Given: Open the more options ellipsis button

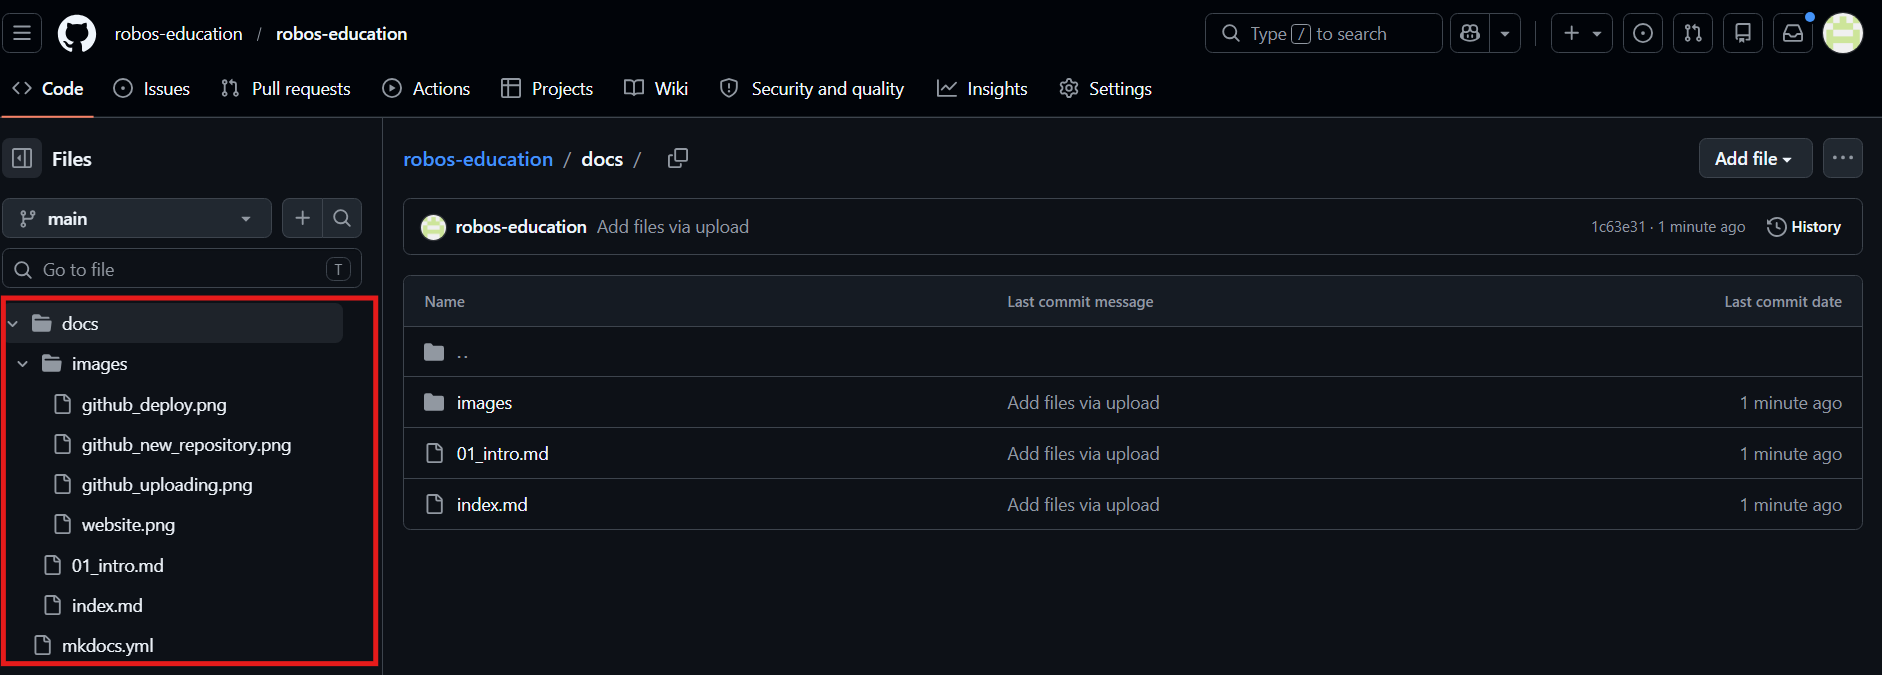Looking at the screenshot, I should pyautogui.click(x=1842, y=158).
